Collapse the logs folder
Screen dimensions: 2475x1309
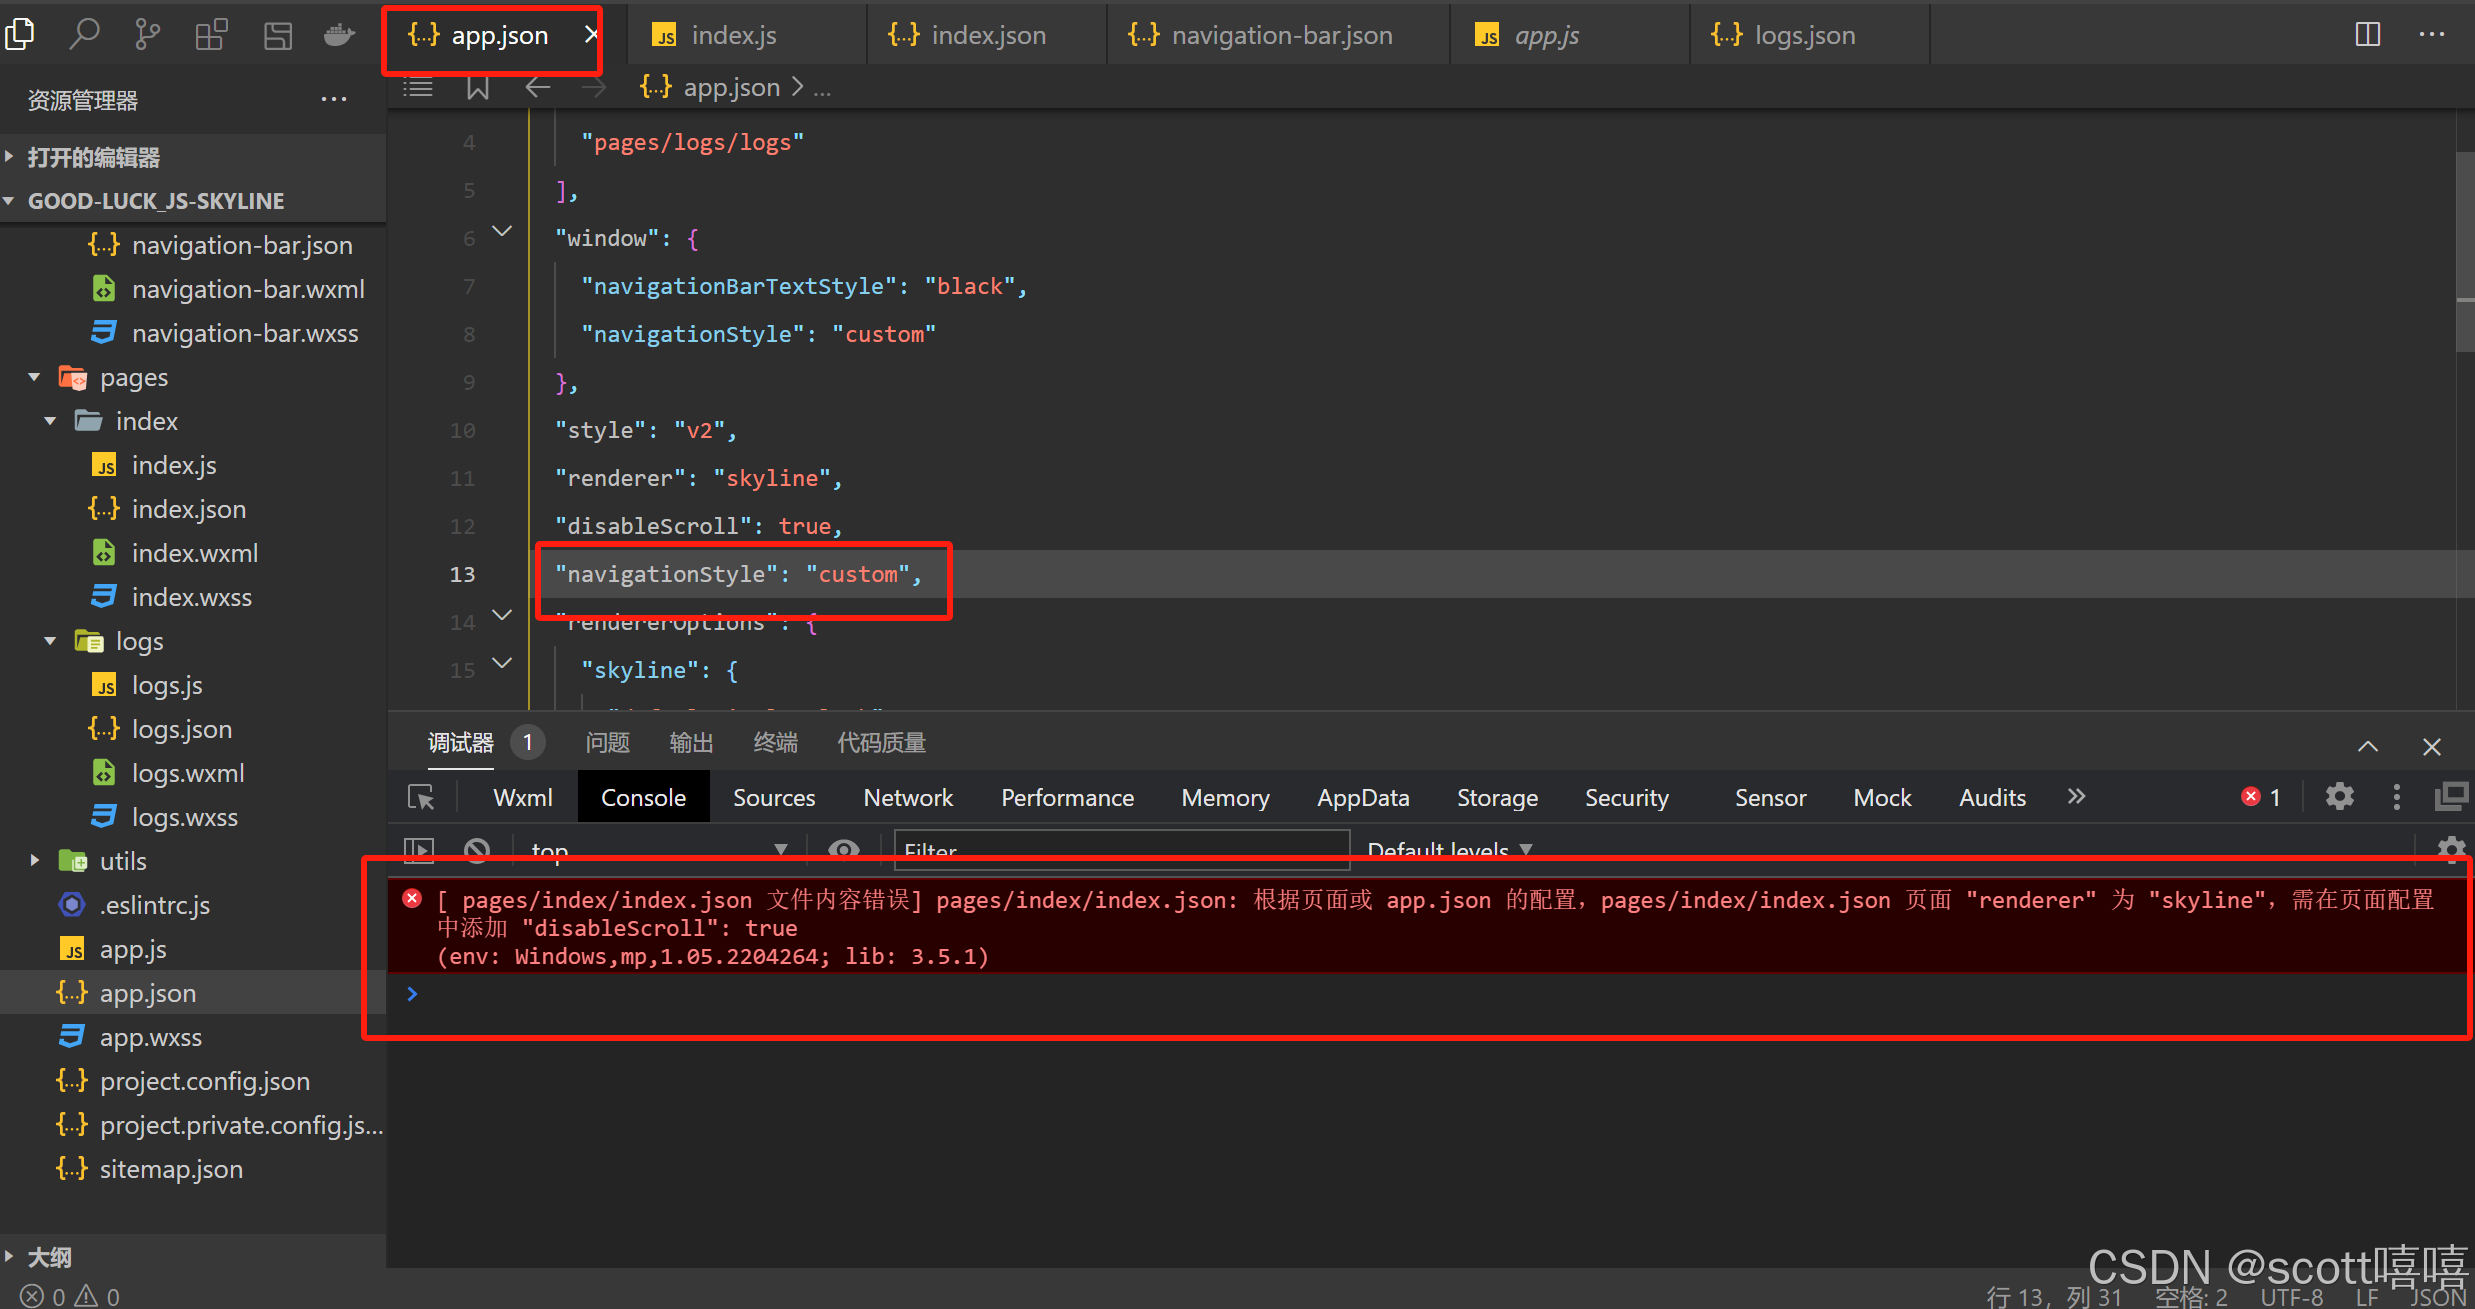tap(50, 641)
